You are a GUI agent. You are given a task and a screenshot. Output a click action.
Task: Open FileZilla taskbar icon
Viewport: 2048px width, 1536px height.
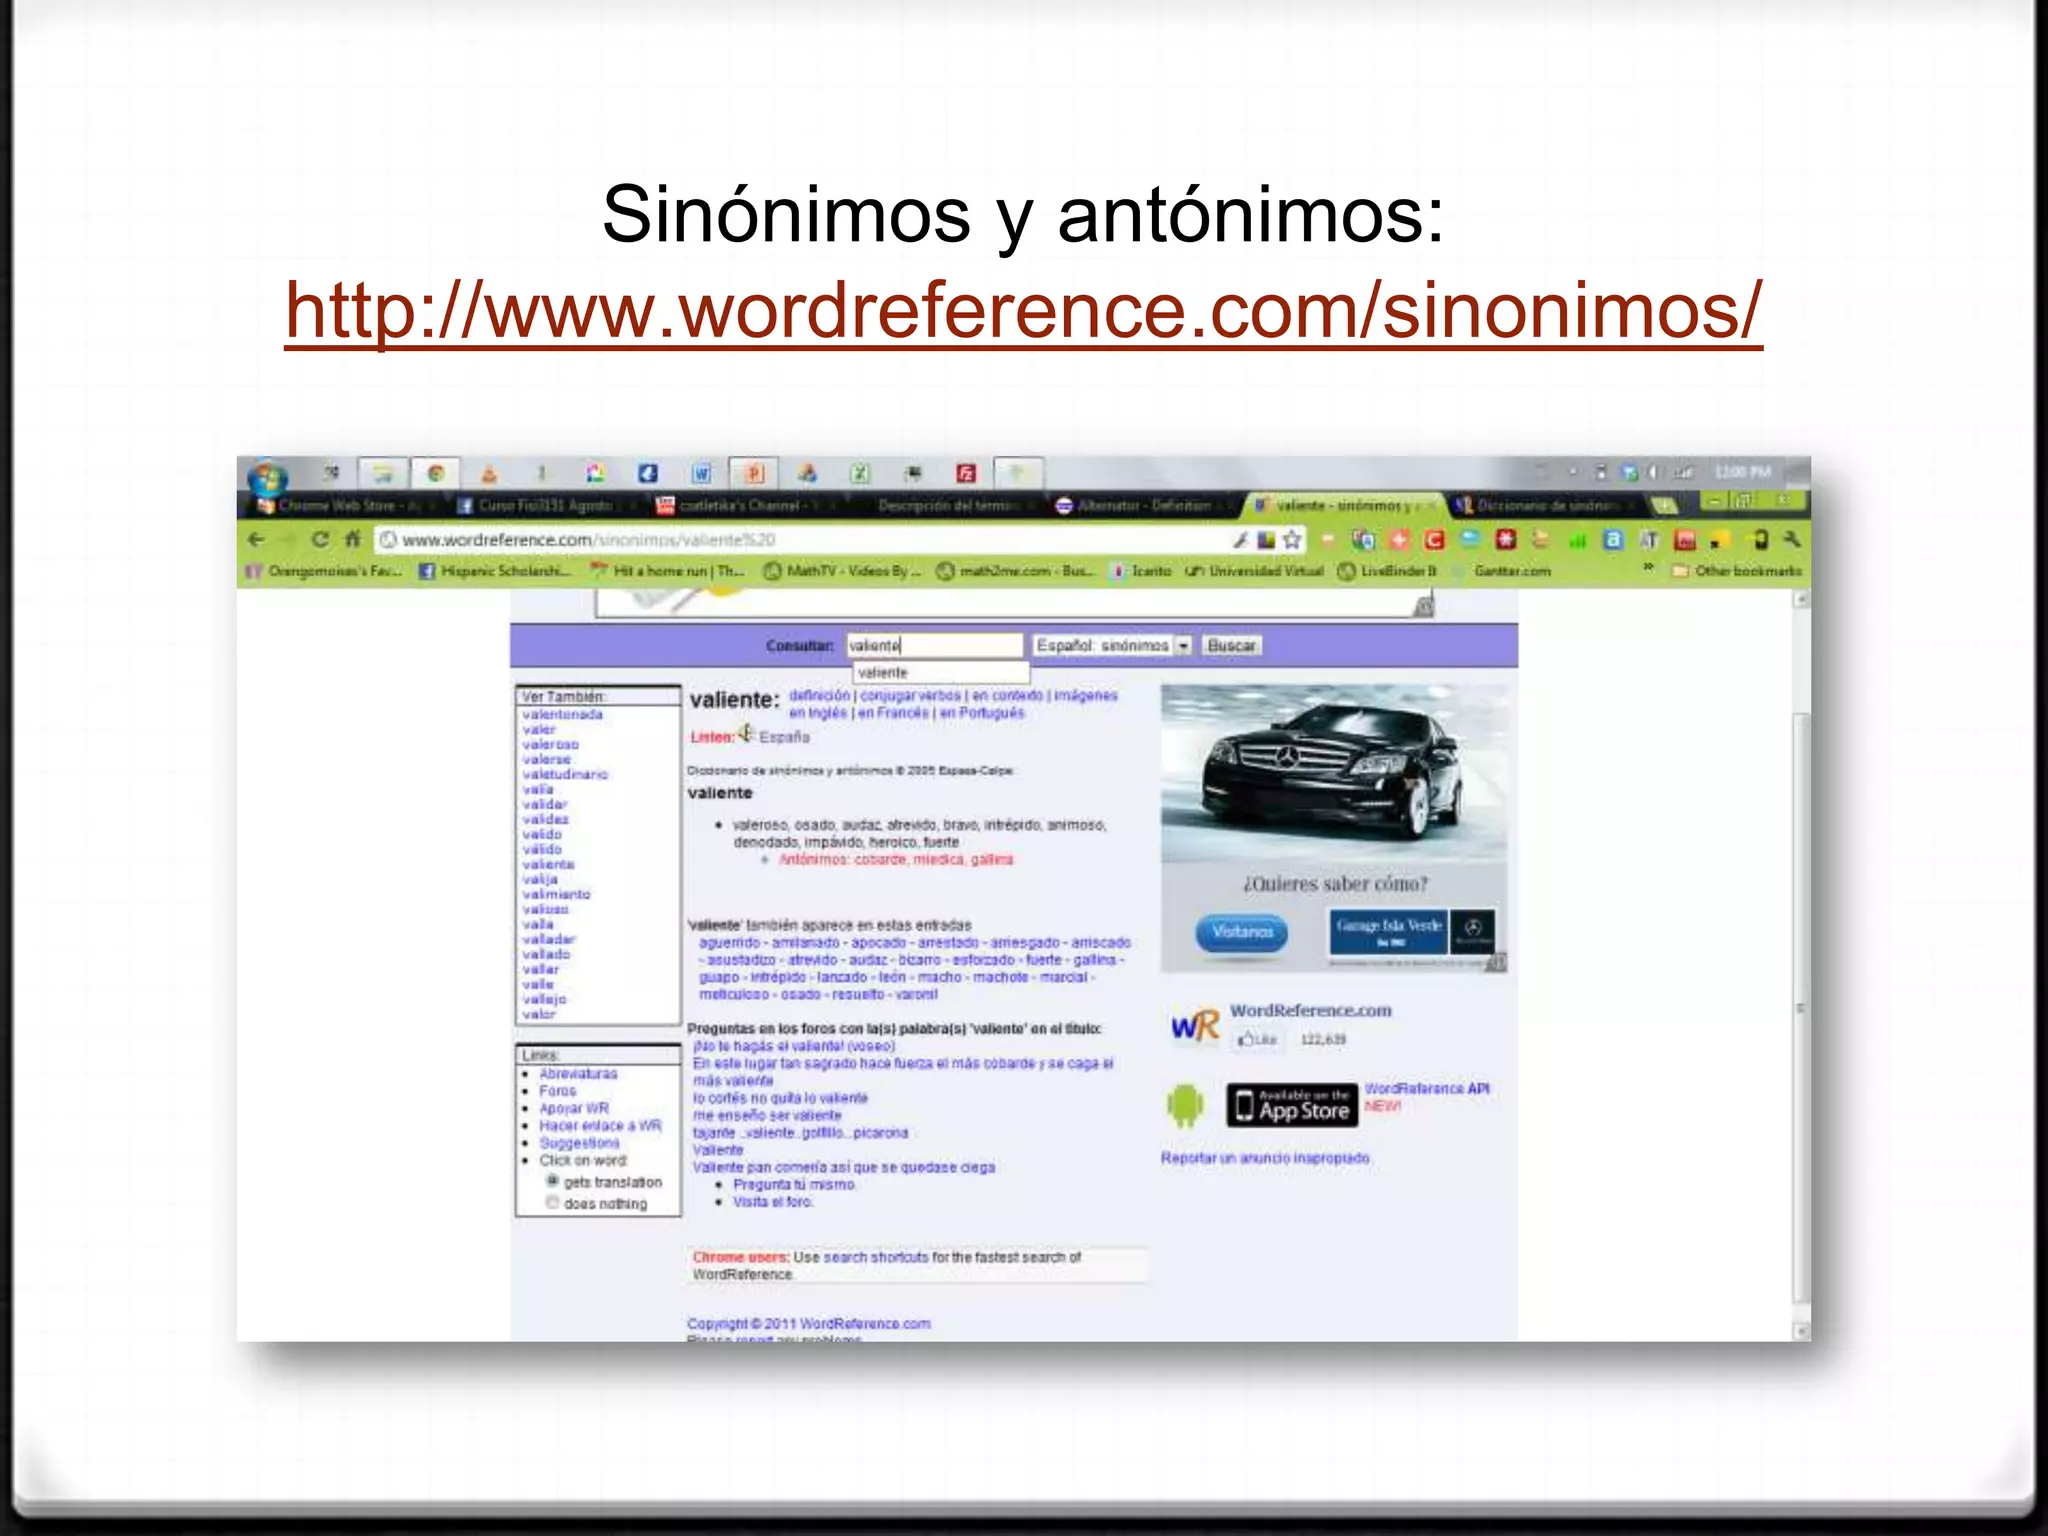point(966,474)
